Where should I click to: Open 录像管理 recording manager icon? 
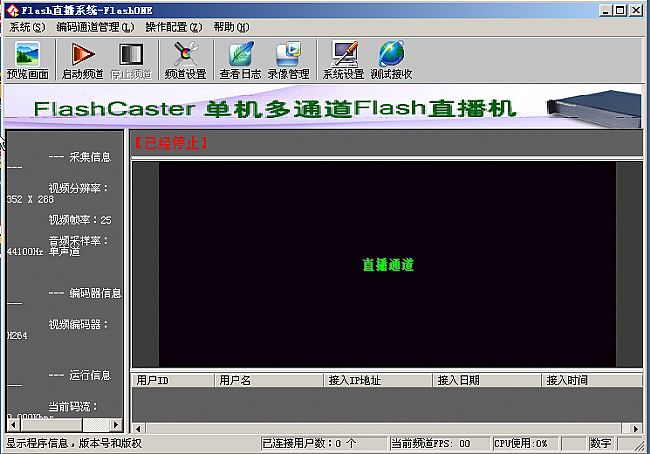click(289, 60)
